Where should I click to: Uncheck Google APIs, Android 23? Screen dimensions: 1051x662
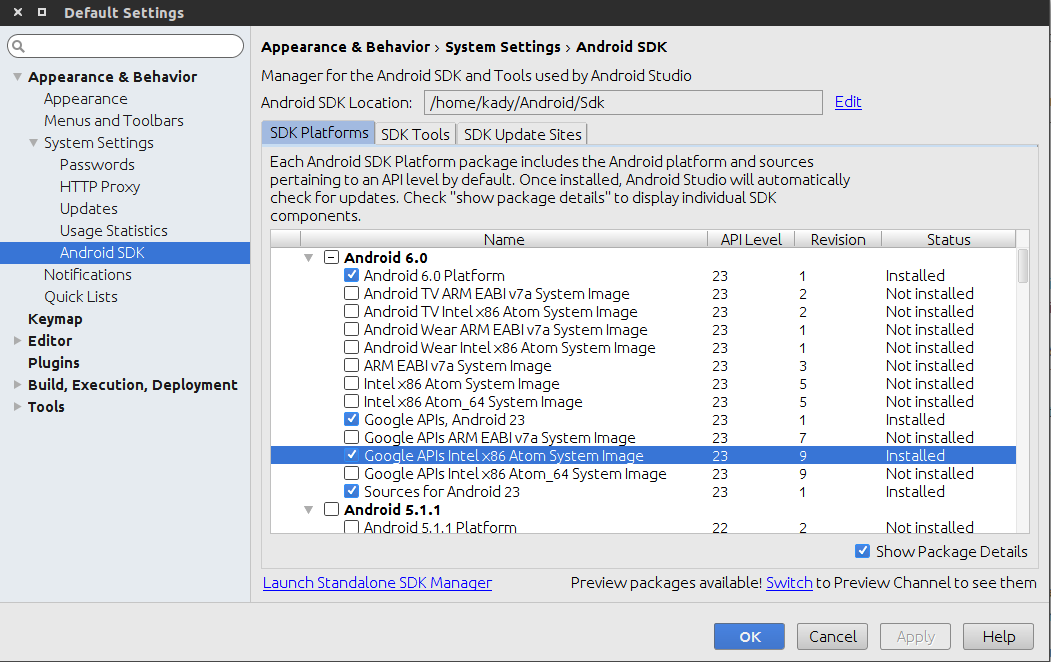pyautogui.click(x=351, y=419)
